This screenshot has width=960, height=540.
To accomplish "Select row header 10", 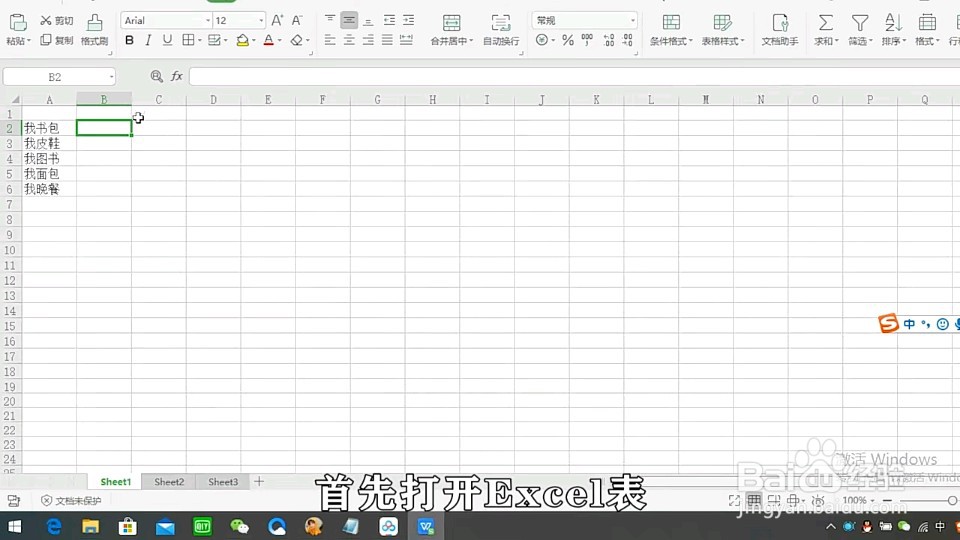I will pyautogui.click(x=10, y=250).
